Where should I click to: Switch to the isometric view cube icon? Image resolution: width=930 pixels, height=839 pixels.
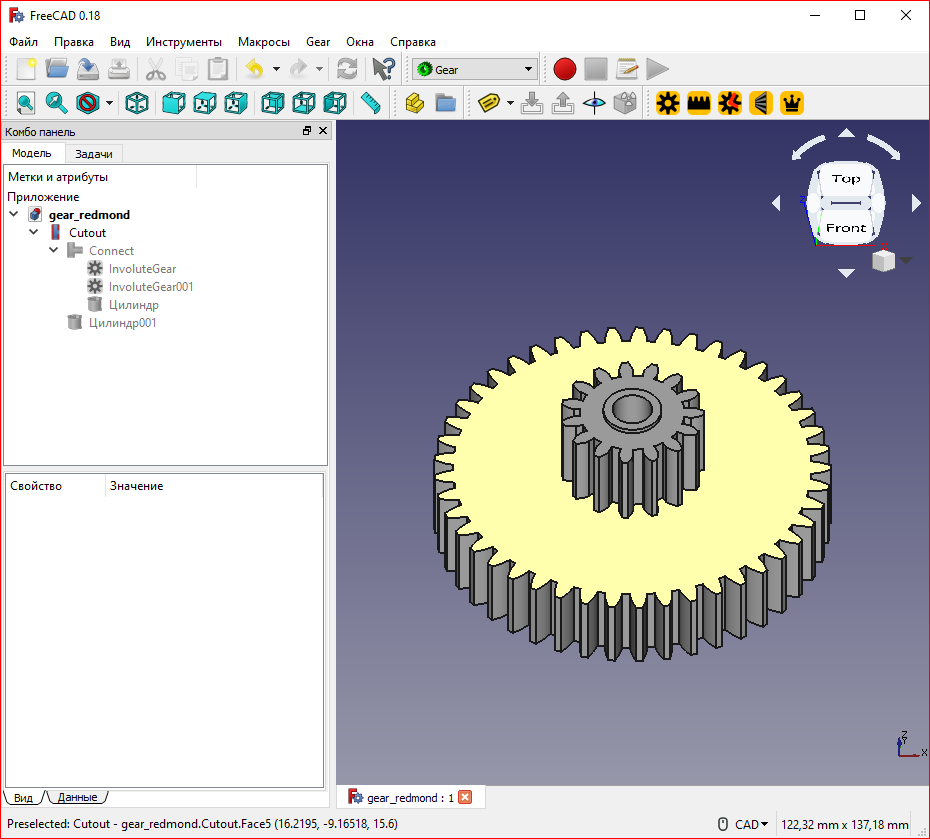click(x=138, y=102)
